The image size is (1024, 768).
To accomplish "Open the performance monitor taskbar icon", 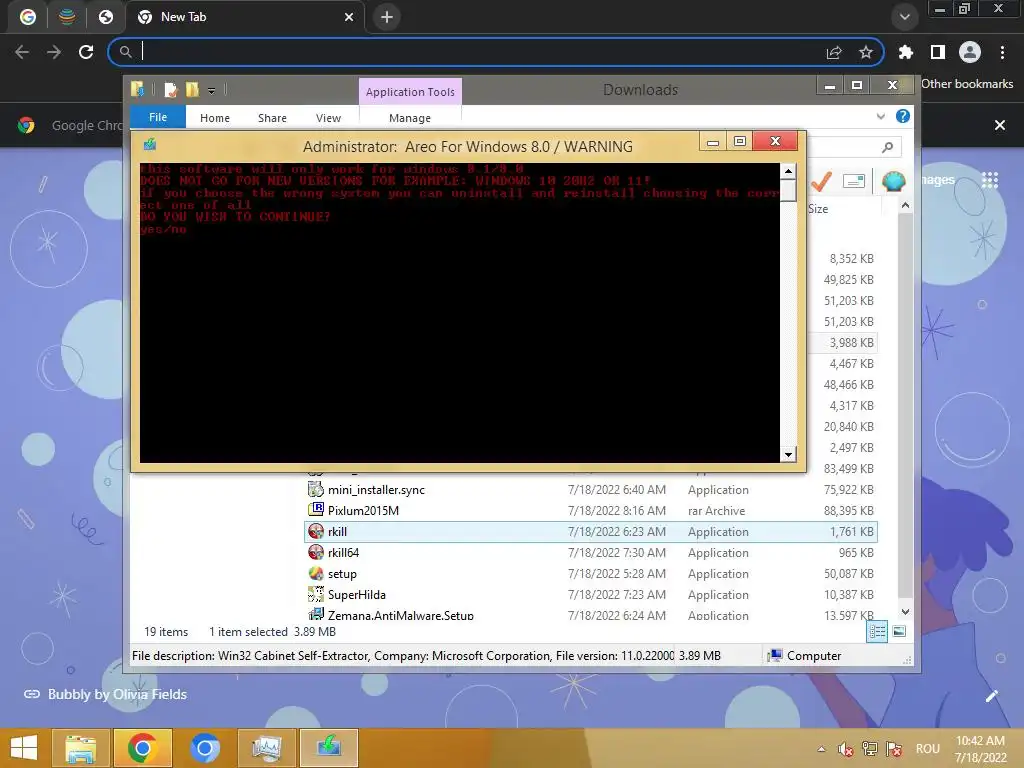I will 266,748.
